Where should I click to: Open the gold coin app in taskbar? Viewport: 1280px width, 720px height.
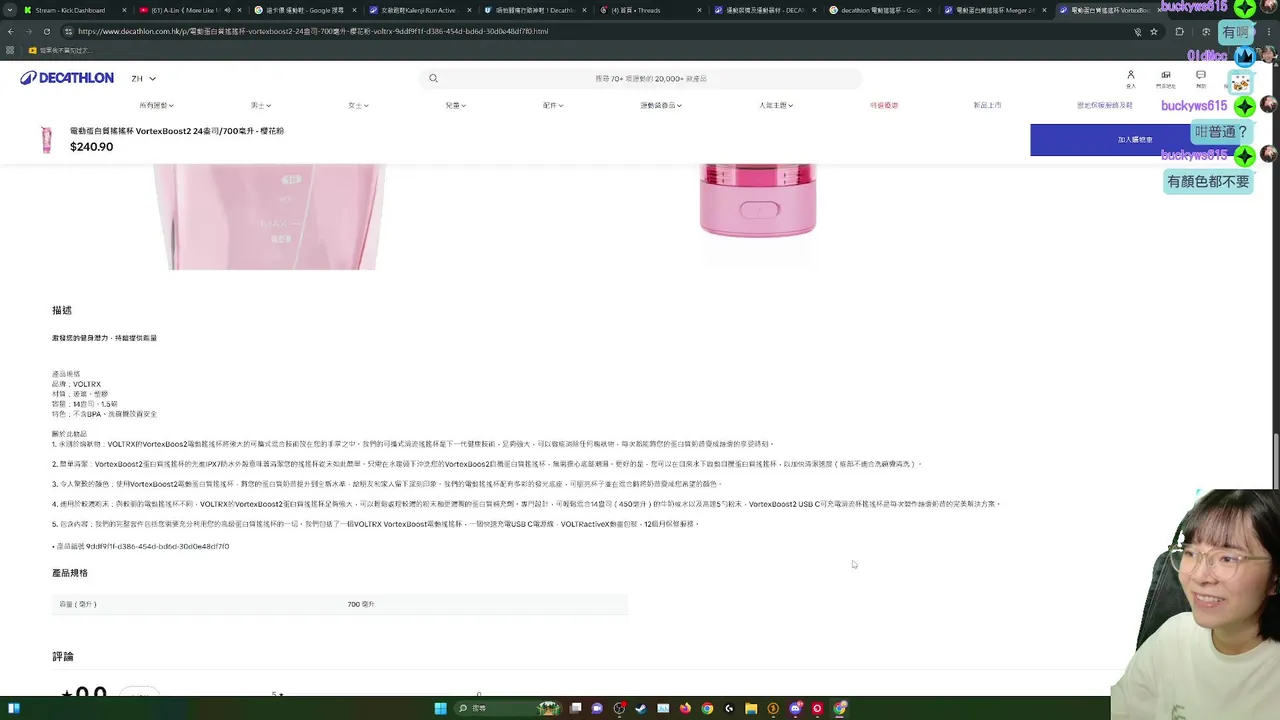click(x=773, y=708)
